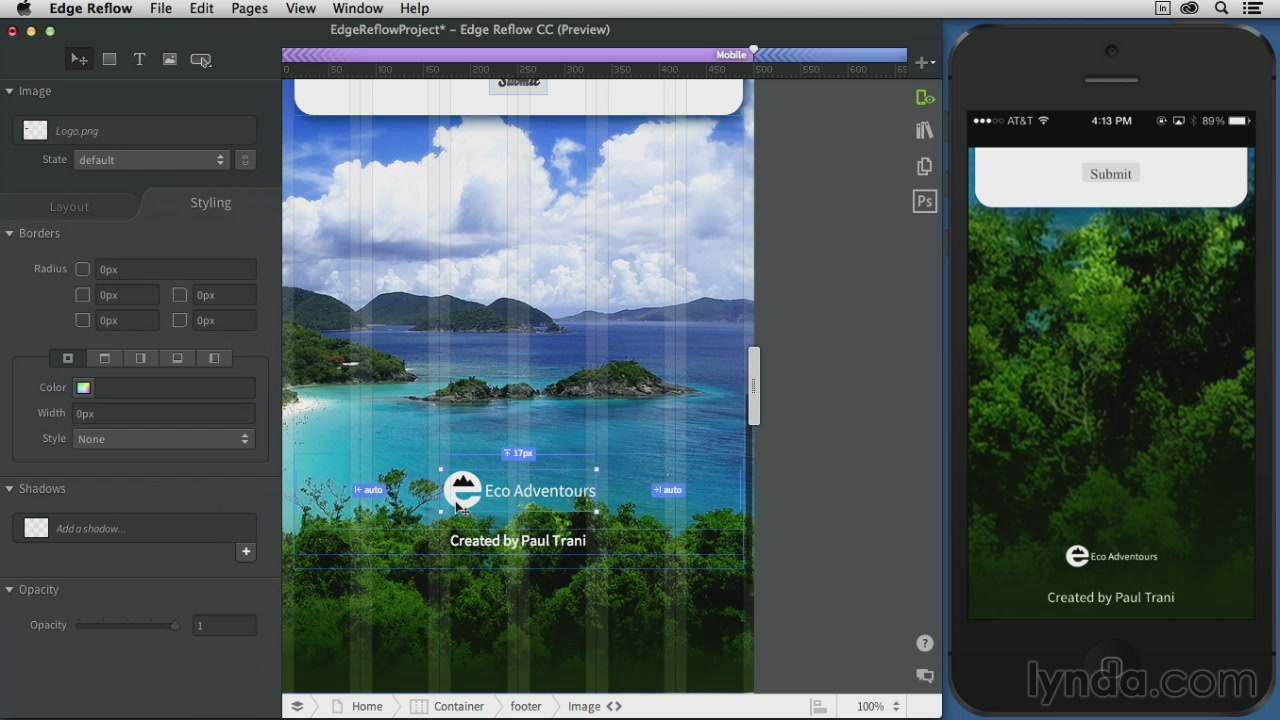Select bottom border icon

(x=177, y=358)
